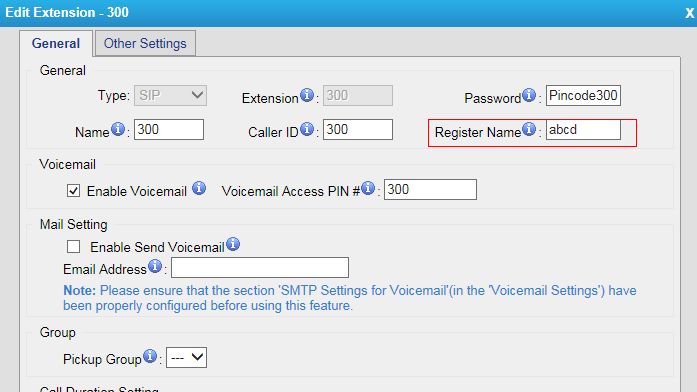Click info icon beside Password label
This screenshot has width=697, height=392.
pos(529,95)
